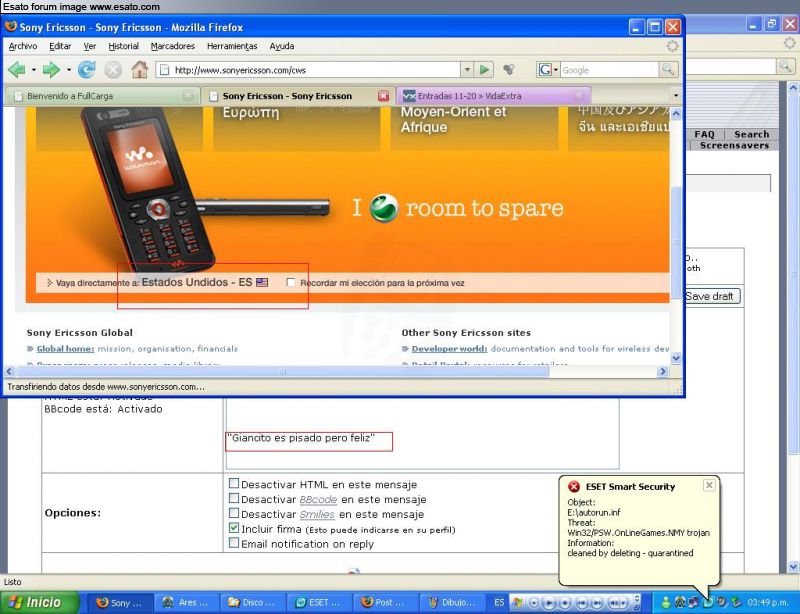Open the Ver menu
Viewport: 800px width, 614px height.
point(90,46)
